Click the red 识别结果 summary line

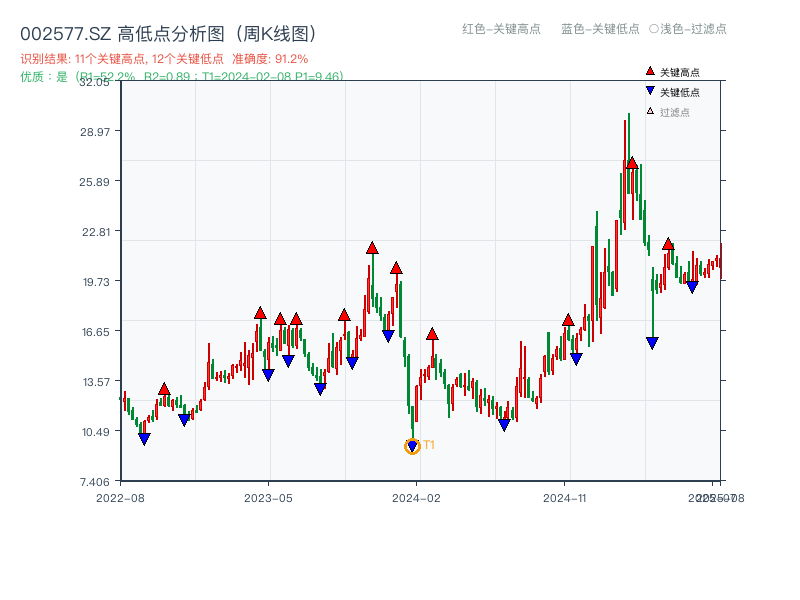pyautogui.click(x=164, y=59)
